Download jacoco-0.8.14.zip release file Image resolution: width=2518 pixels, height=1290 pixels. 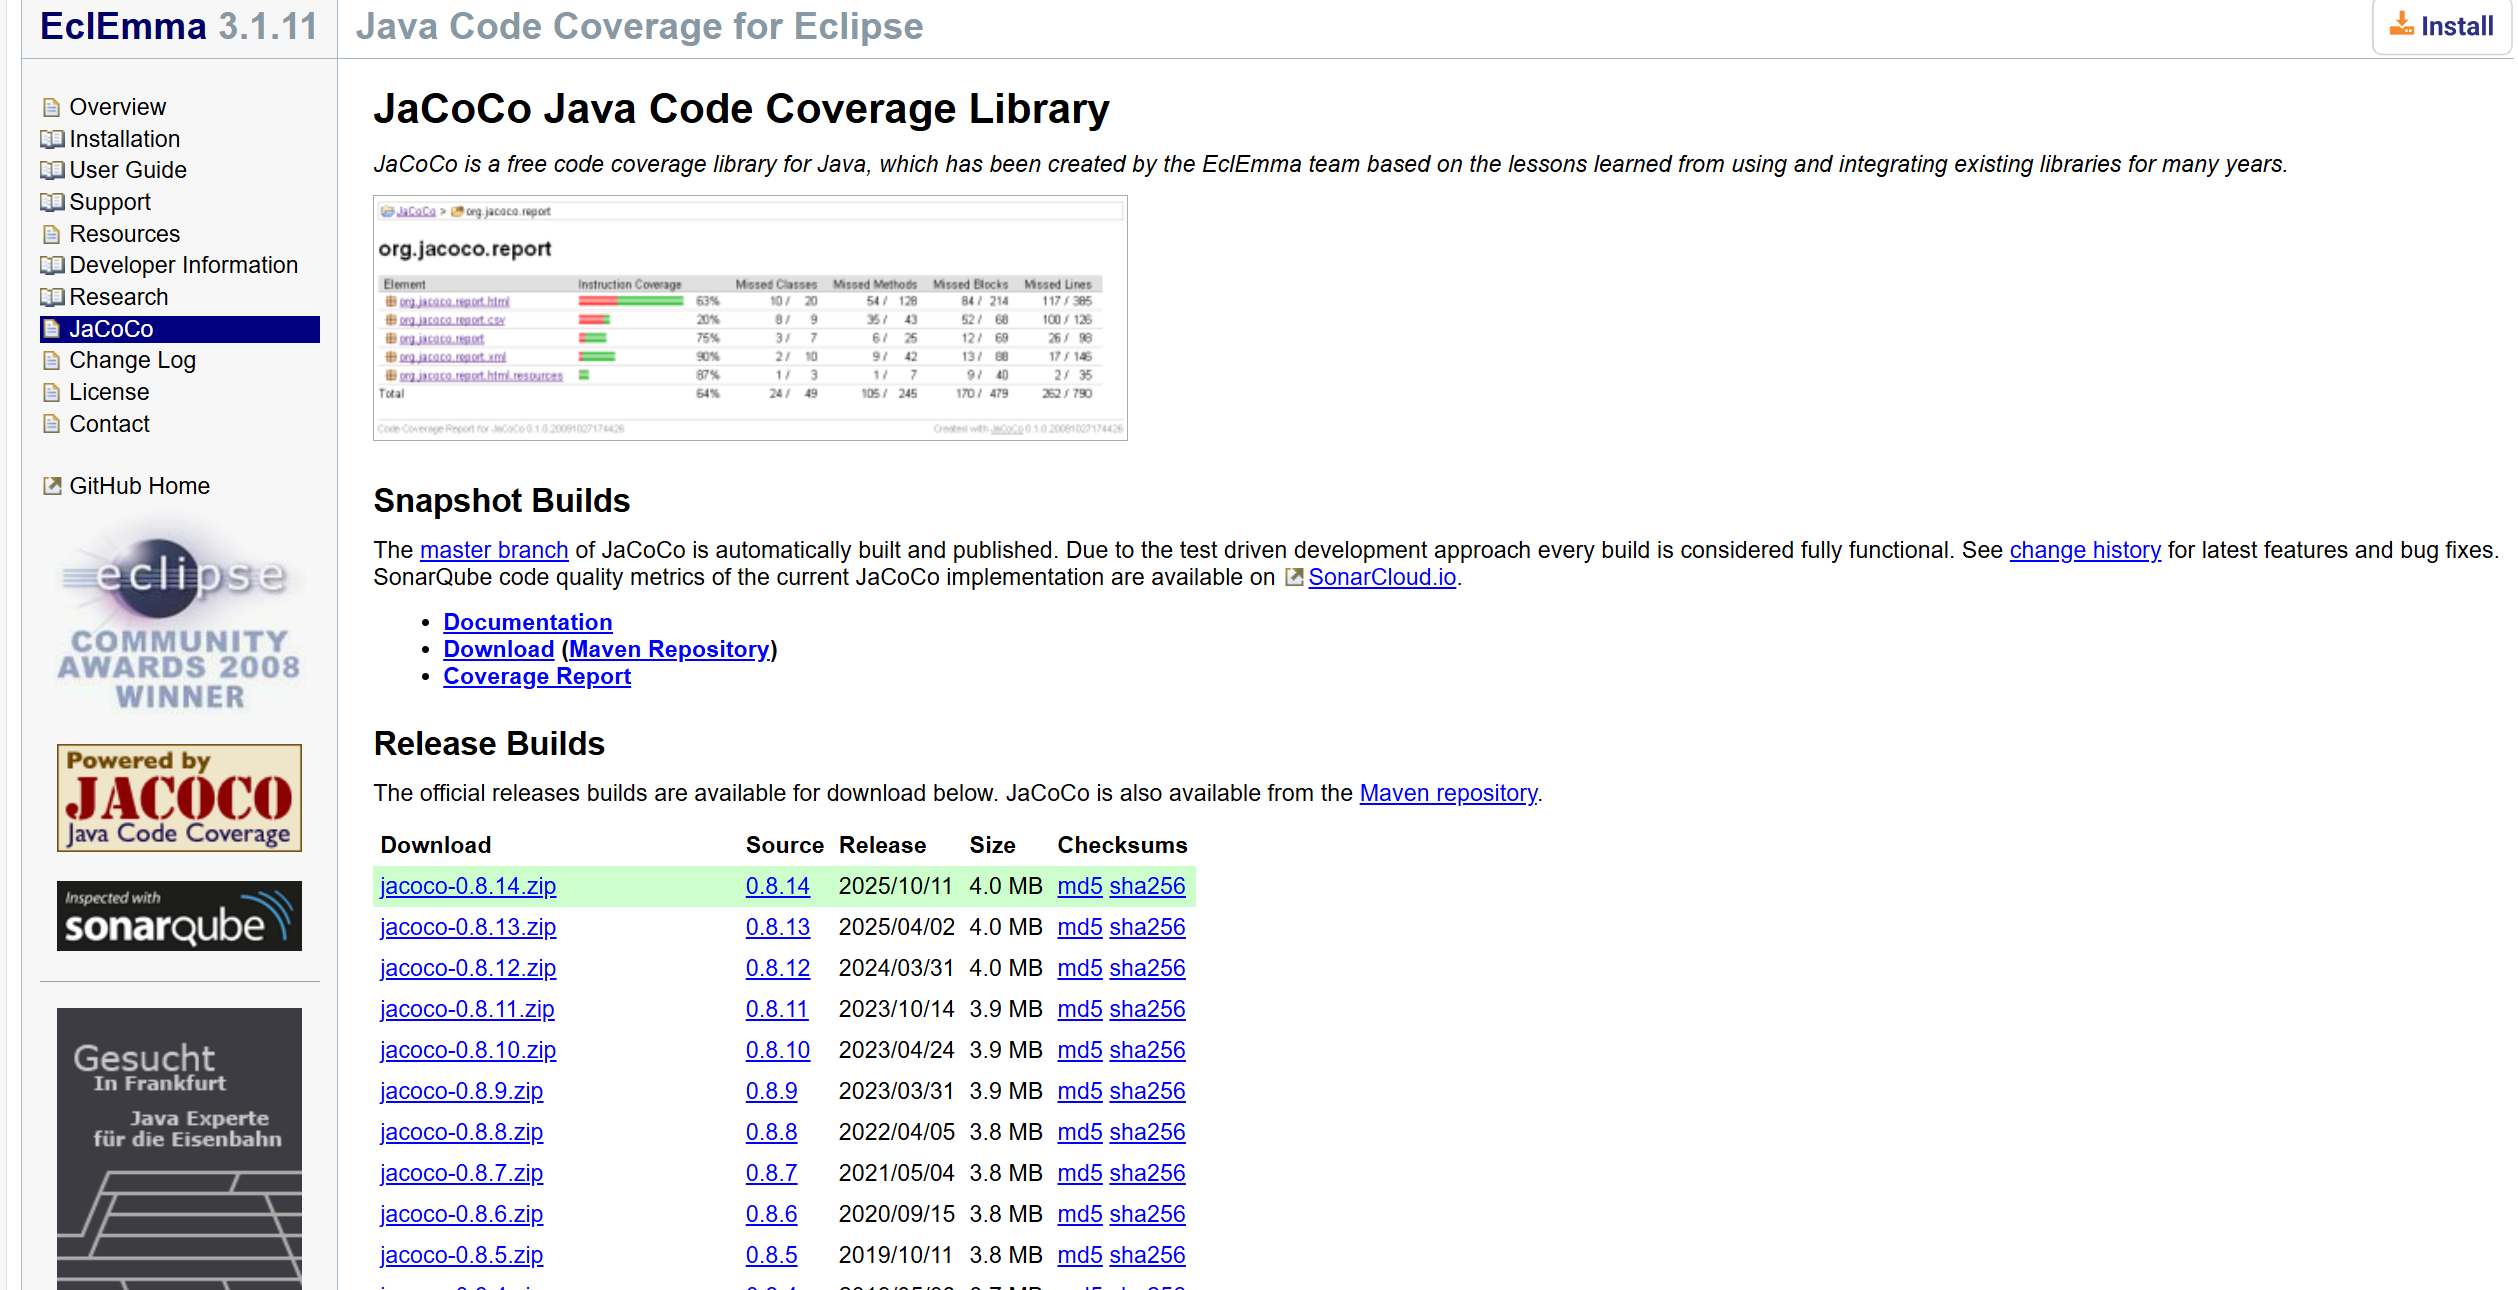[467, 886]
